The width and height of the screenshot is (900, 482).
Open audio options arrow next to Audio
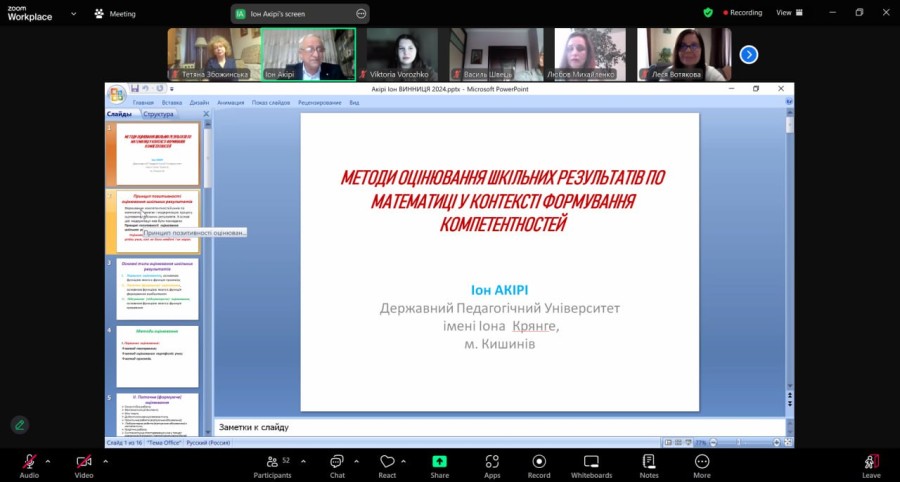click(48, 461)
